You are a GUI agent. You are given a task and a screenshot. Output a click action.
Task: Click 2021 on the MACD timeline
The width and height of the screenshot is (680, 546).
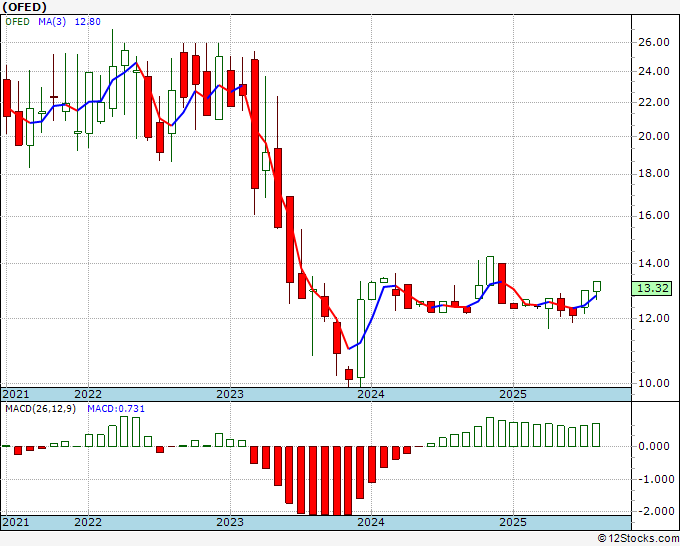point(16,522)
